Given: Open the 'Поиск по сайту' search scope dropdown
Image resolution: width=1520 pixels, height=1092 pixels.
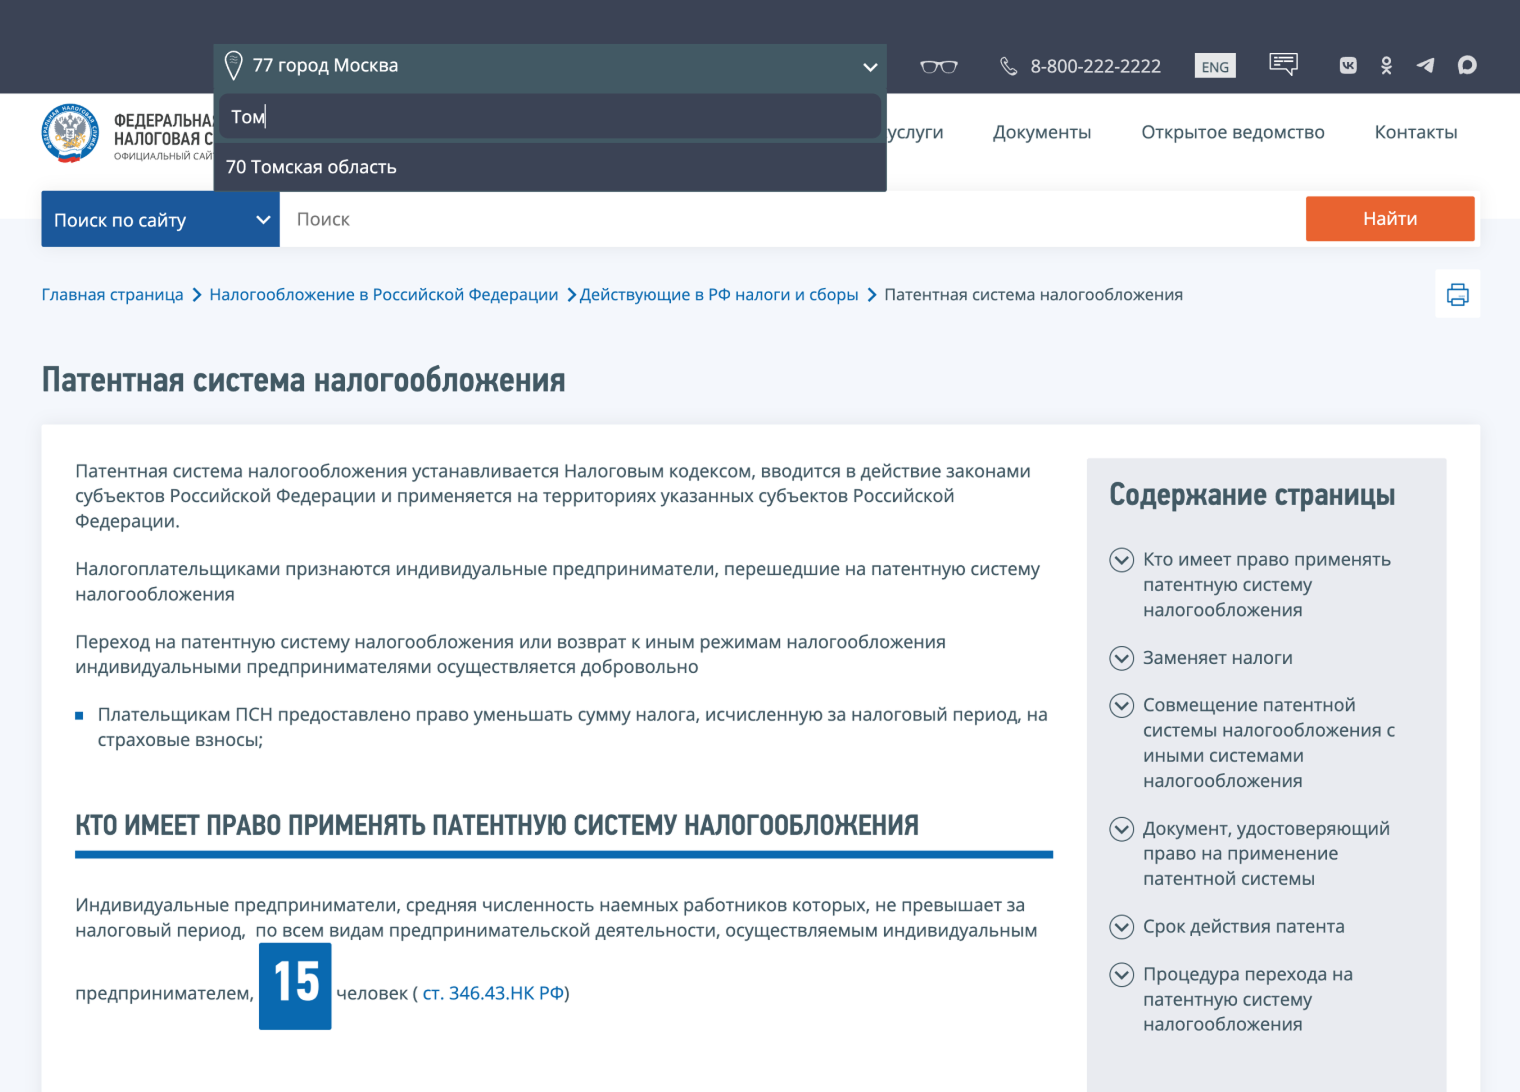Looking at the screenshot, I should 160,219.
